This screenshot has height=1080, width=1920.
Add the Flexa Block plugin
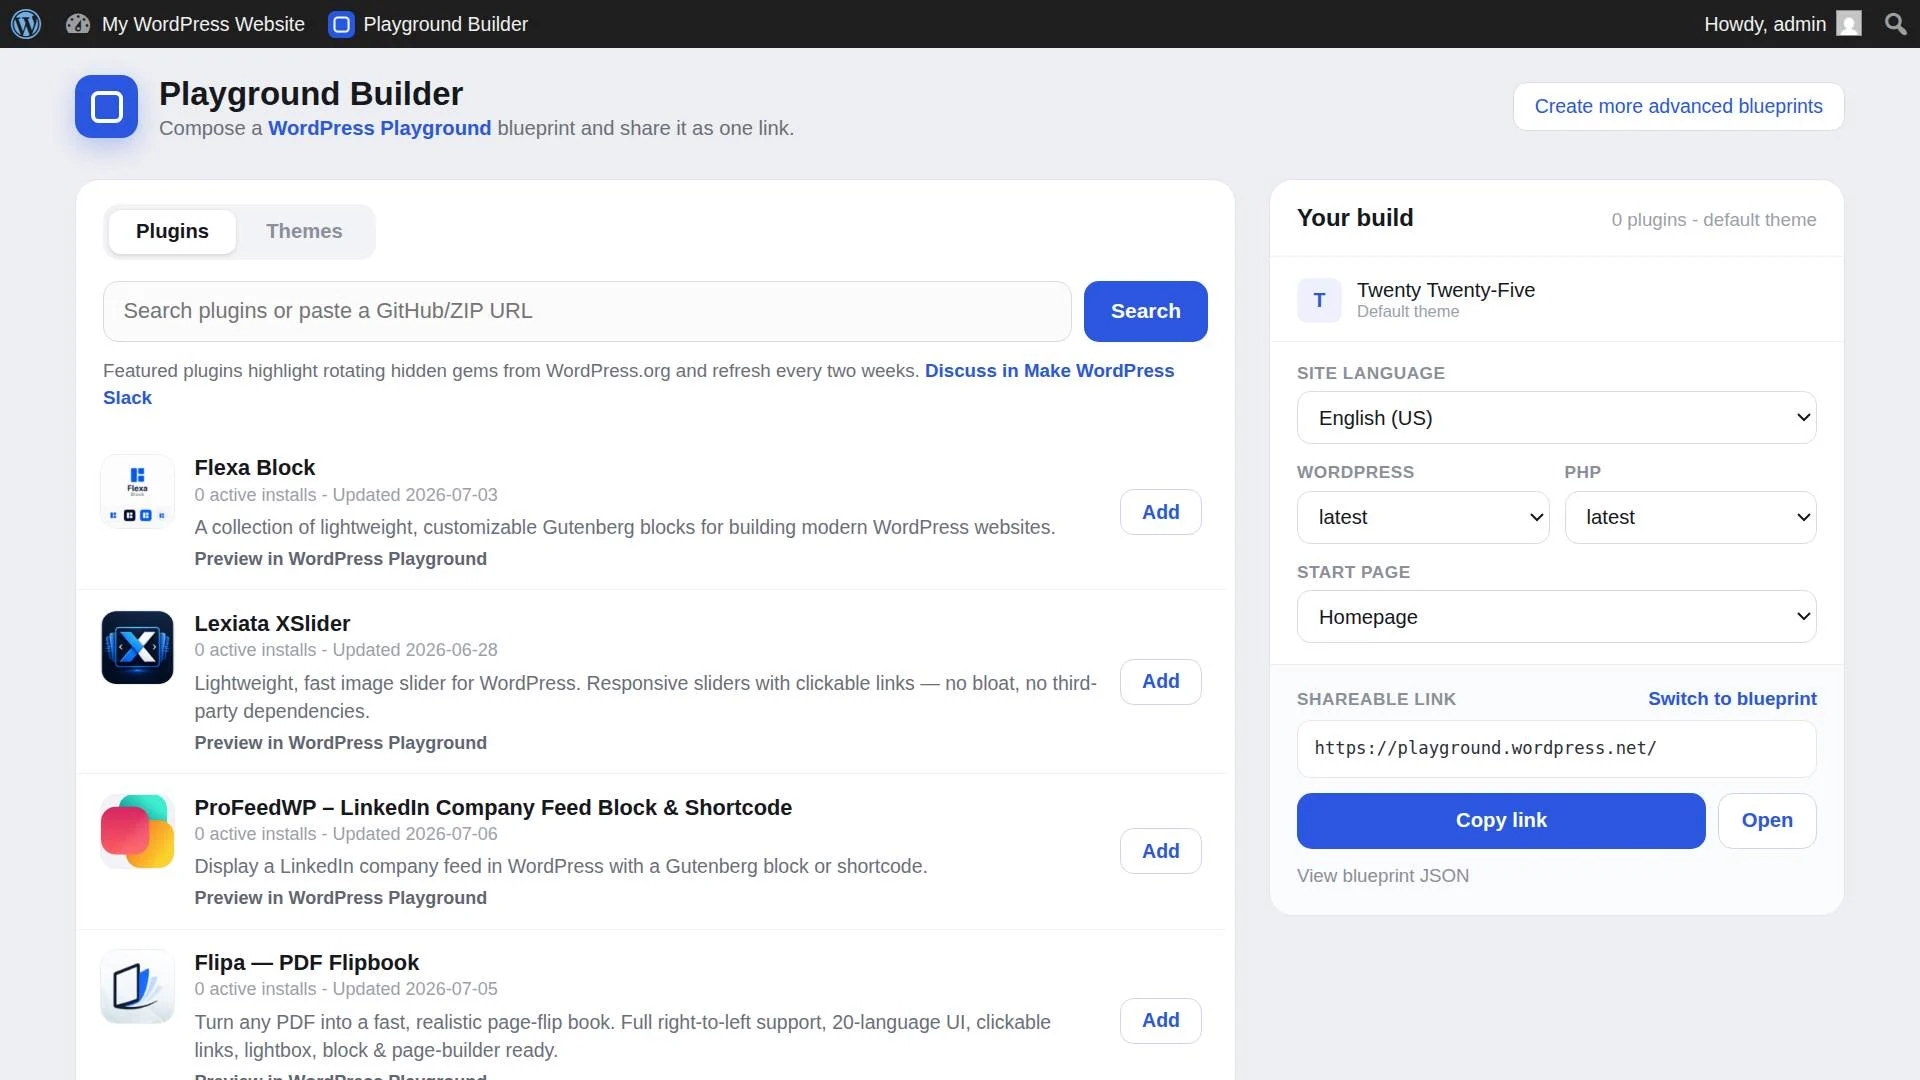click(x=1161, y=512)
